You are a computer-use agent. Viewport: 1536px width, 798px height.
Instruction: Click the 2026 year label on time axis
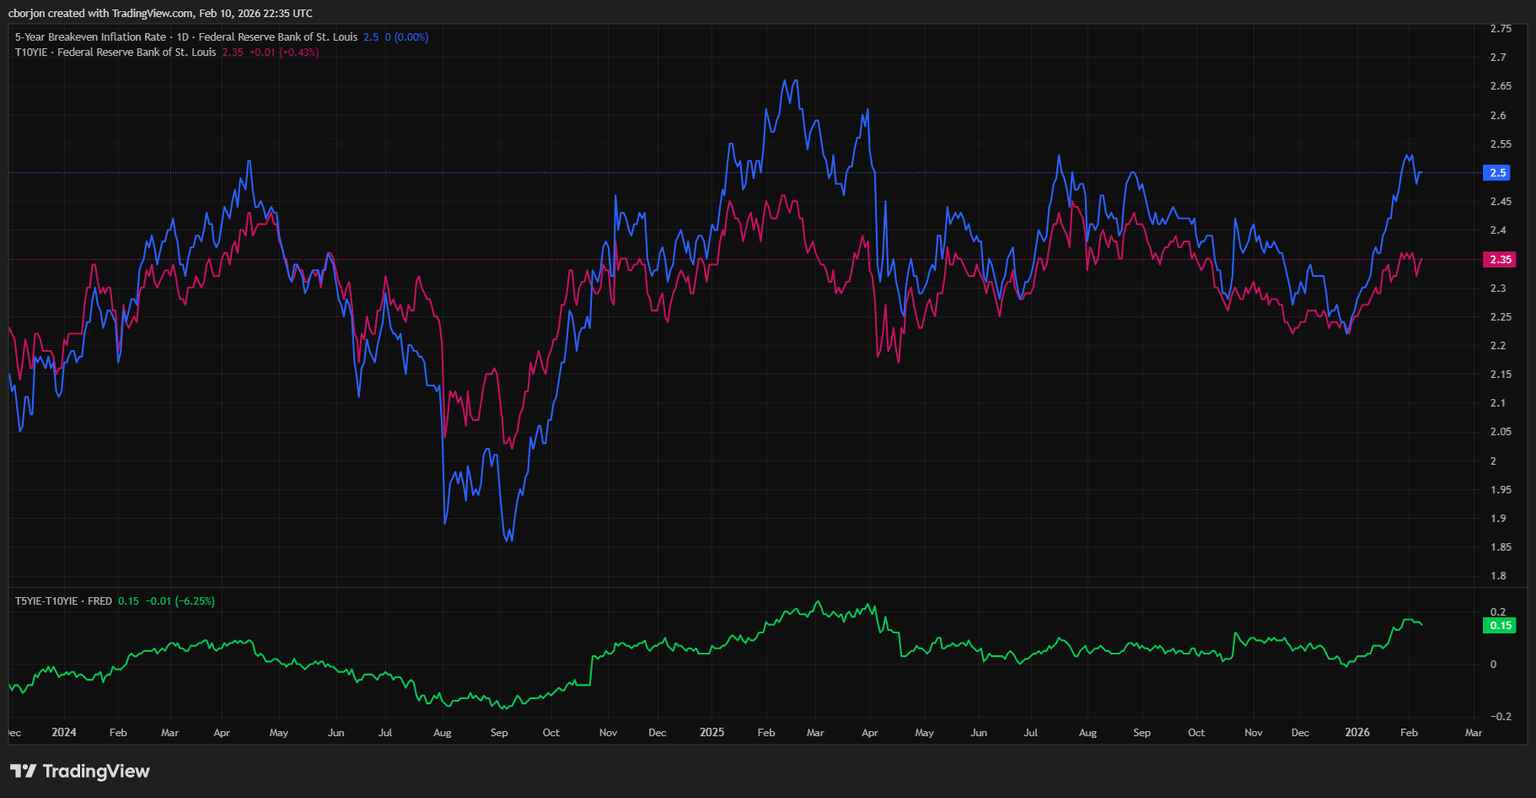1357,732
